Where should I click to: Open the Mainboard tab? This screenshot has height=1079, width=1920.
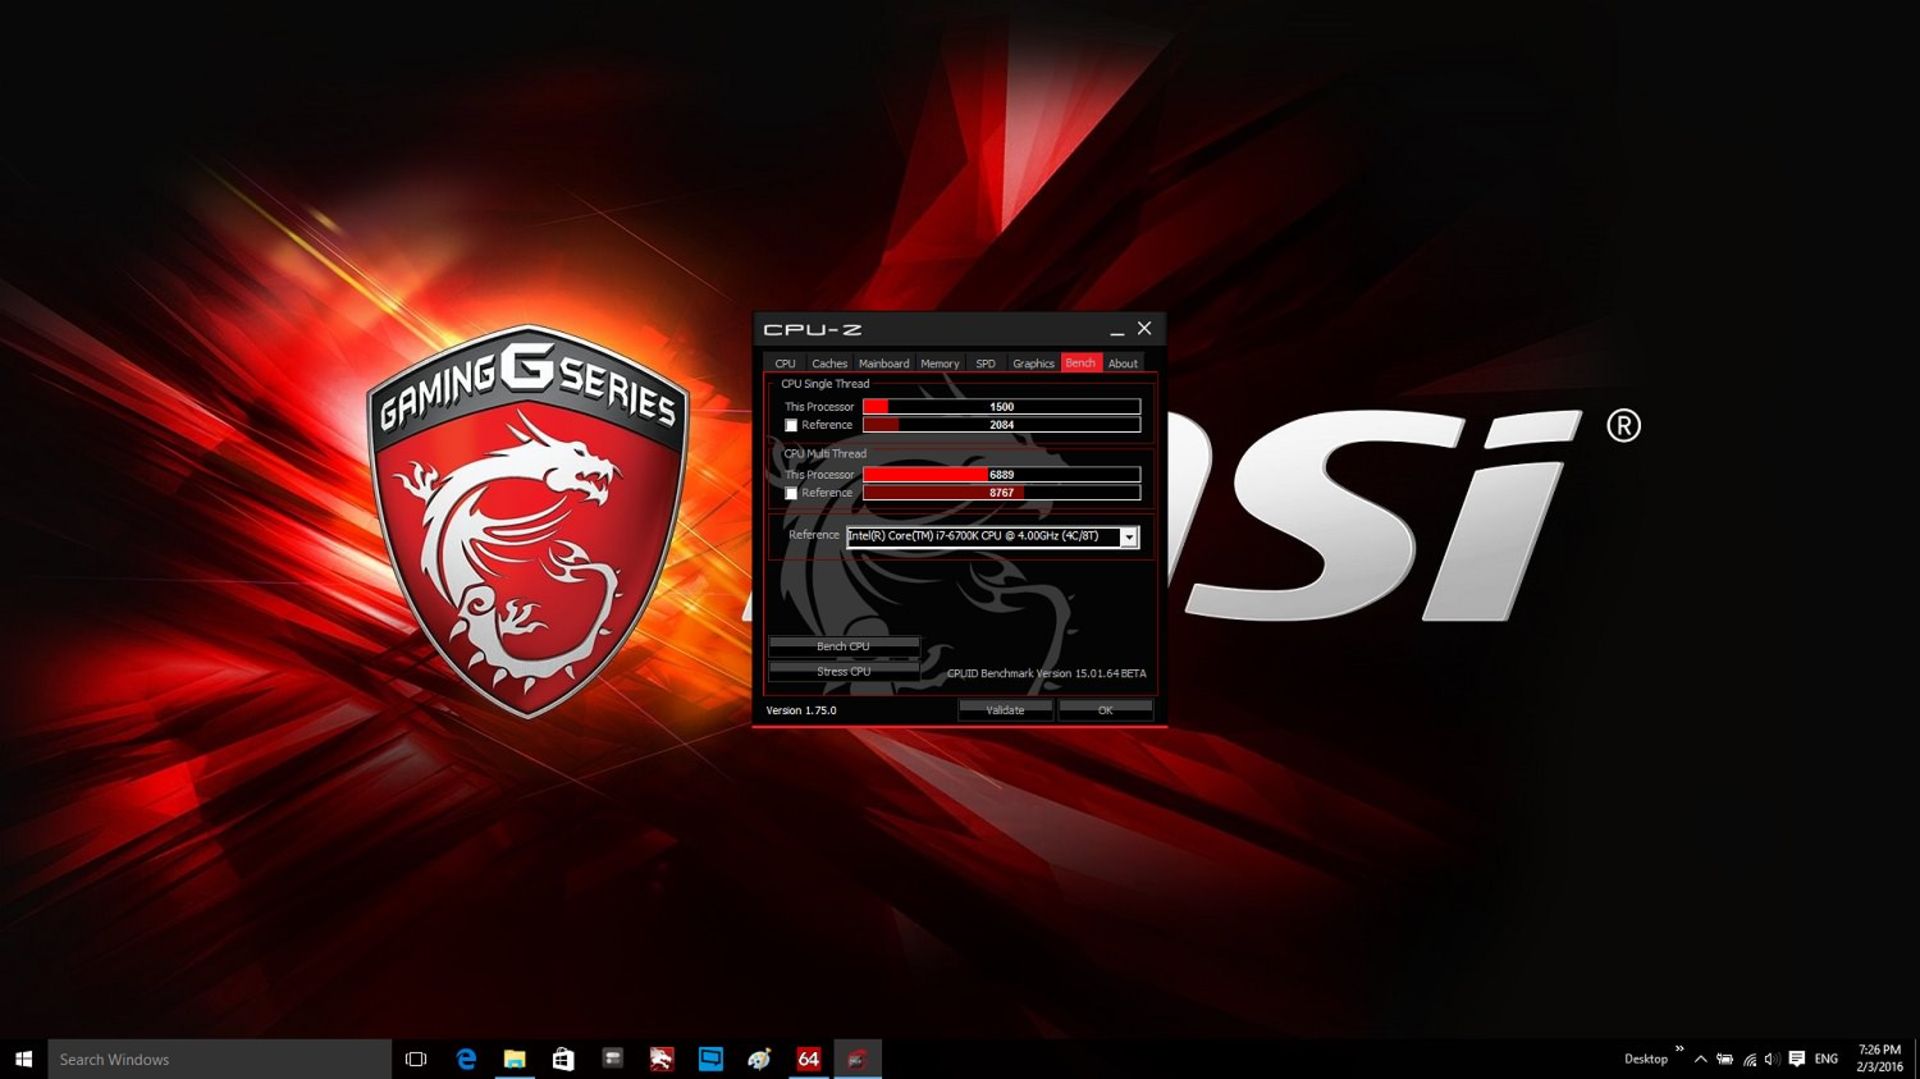click(884, 363)
